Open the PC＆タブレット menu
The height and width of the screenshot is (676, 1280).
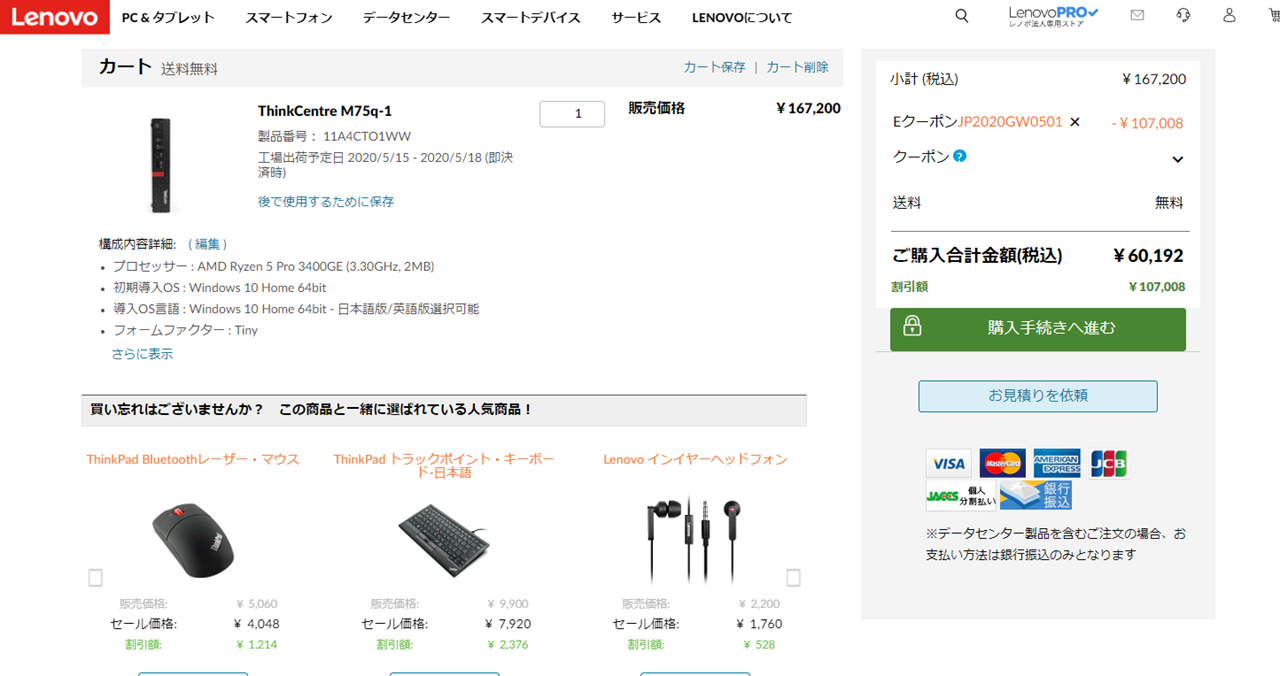168,18
